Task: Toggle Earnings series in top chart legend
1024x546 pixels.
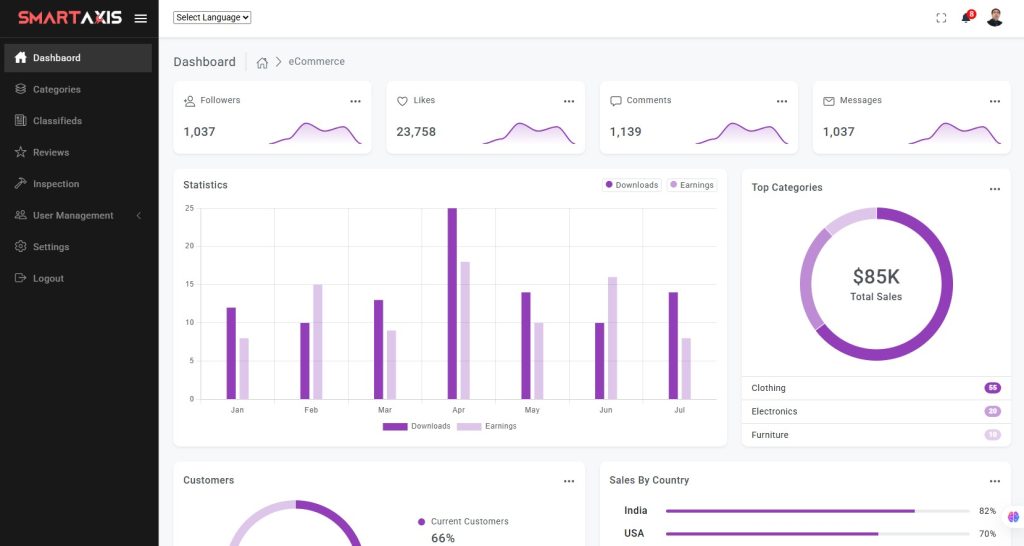Action: 692,185
